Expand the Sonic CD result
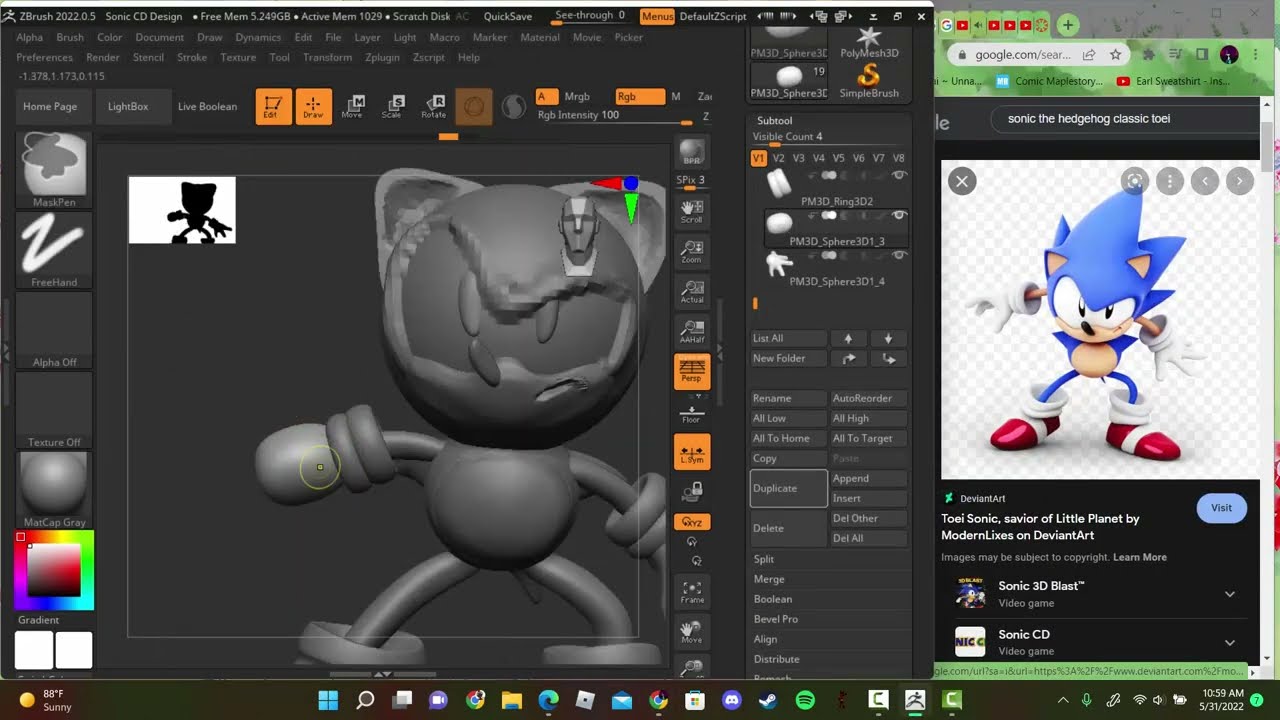 point(1229,642)
